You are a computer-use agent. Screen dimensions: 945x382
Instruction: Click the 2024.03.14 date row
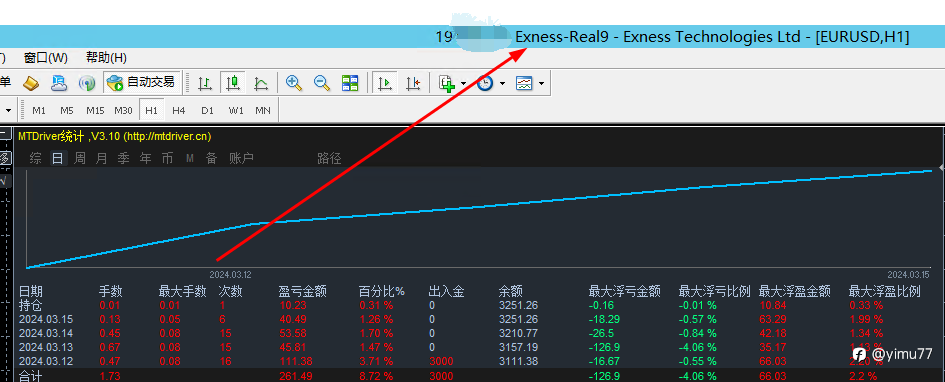46,333
